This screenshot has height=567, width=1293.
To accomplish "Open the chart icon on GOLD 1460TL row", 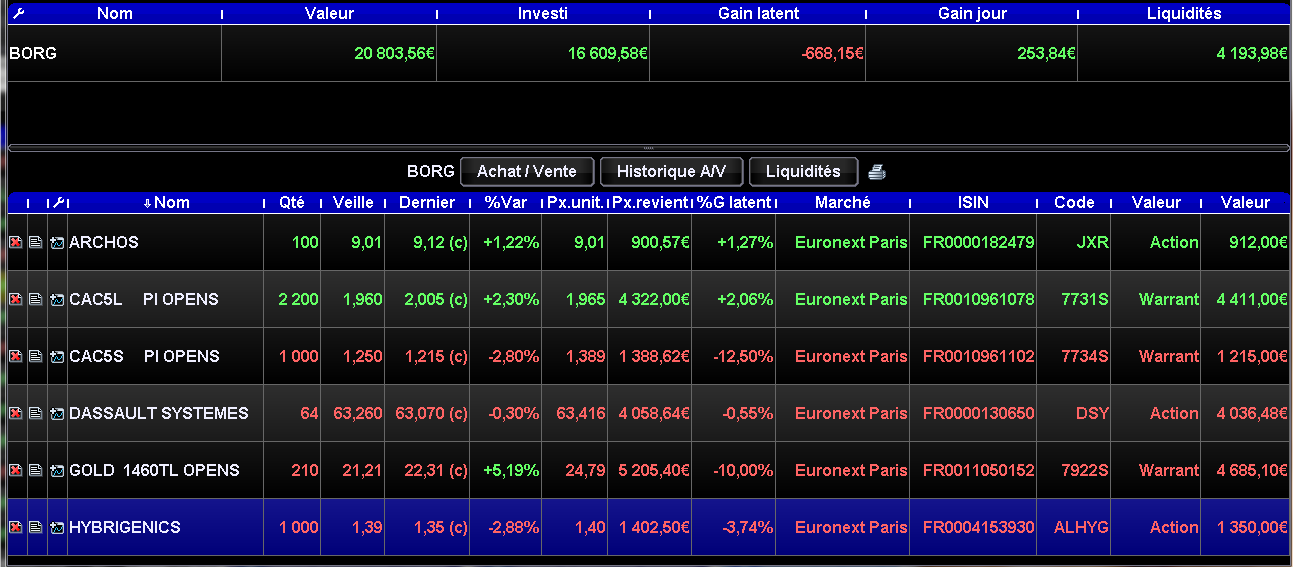I will click(57, 471).
